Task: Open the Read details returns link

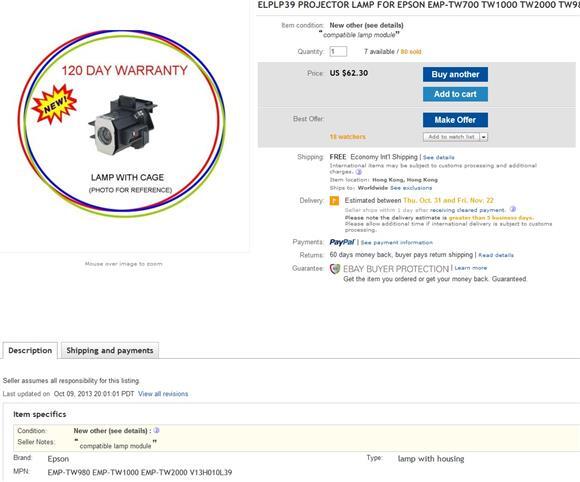Action: pyautogui.click(x=496, y=255)
